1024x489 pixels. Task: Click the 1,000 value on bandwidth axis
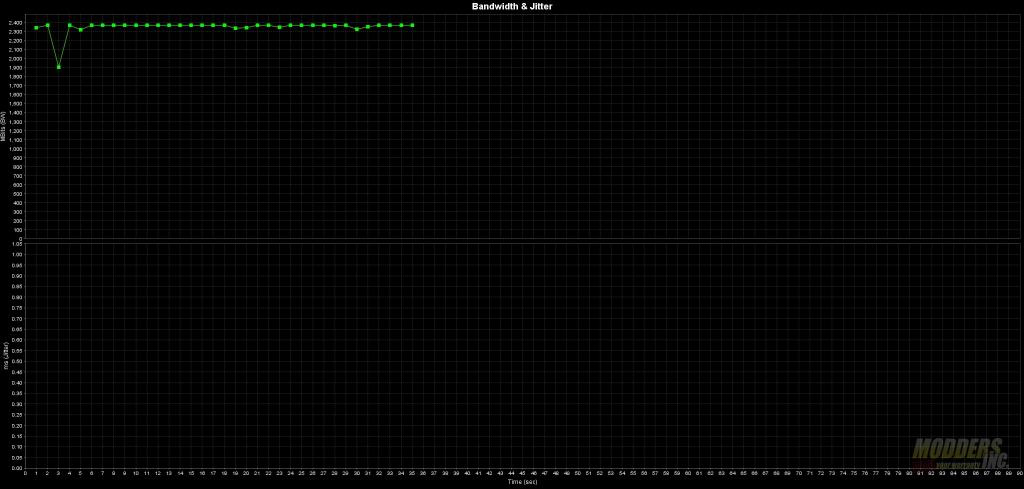[x=17, y=149]
